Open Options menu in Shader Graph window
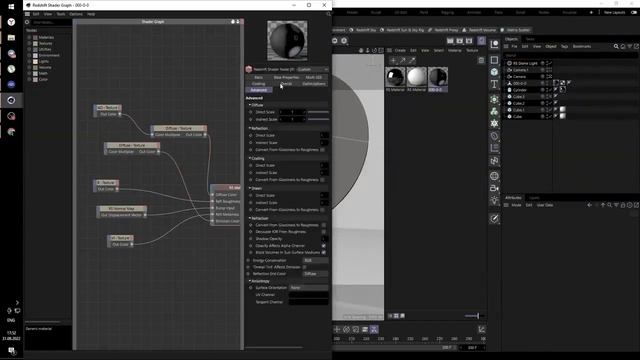Image resolution: width=640 pixels, height=360 pixels. (76, 14)
